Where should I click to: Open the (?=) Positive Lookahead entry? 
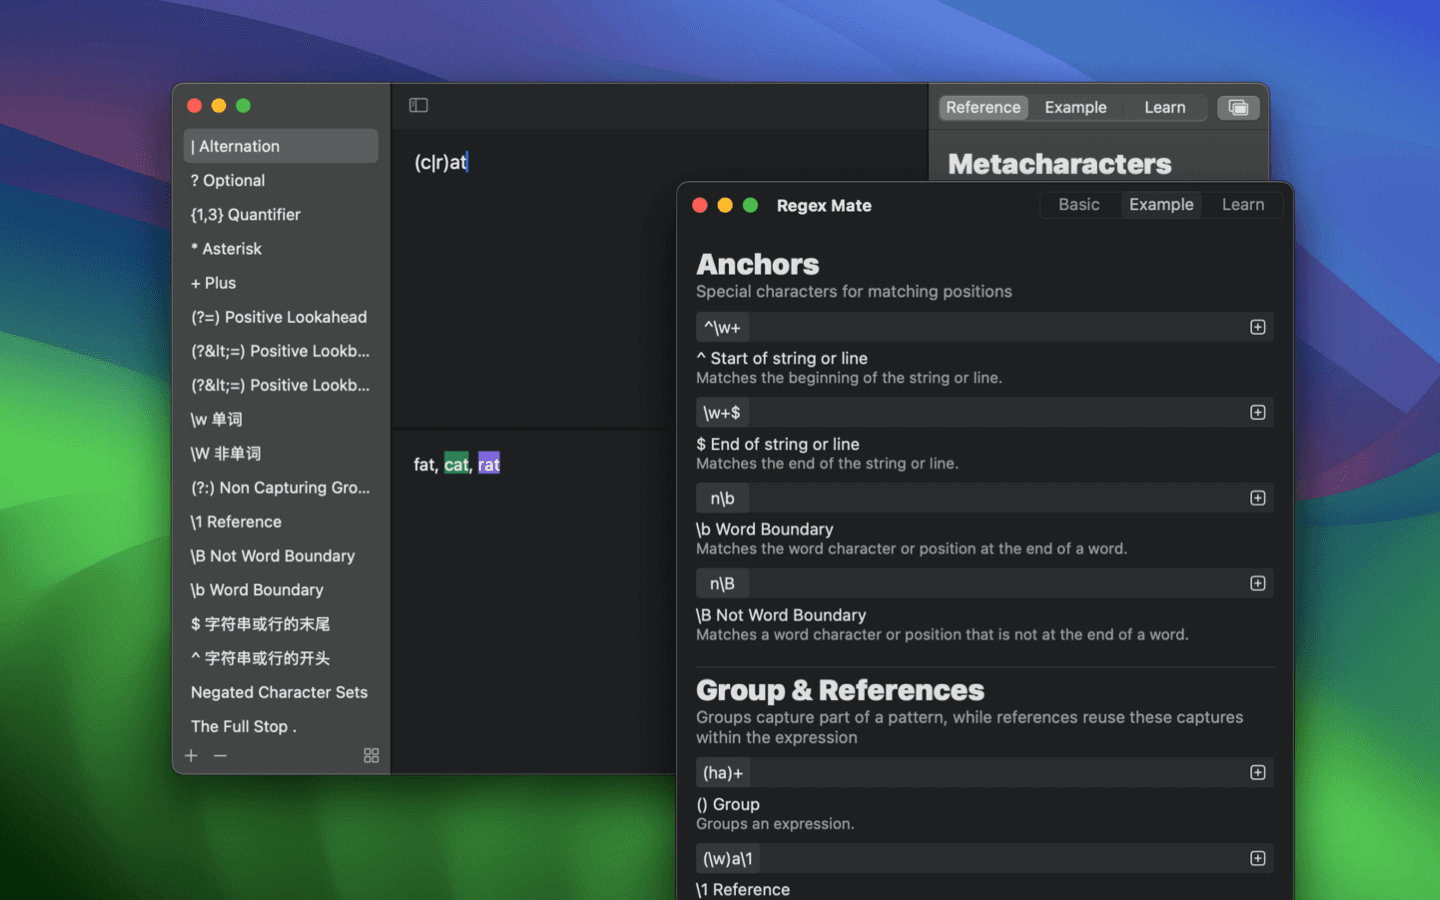(281, 317)
